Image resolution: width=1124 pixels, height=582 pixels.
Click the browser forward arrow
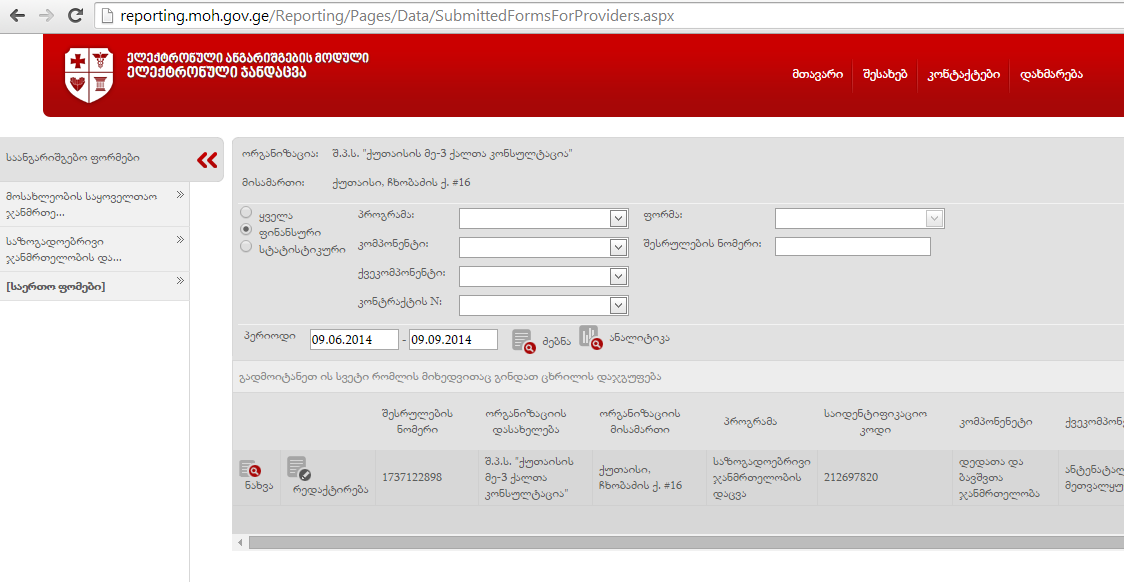tap(46, 16)
